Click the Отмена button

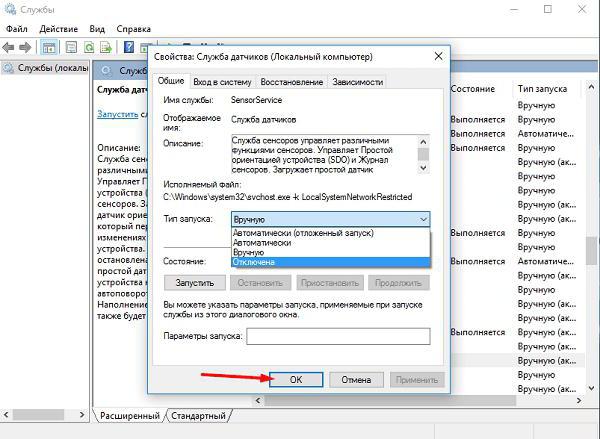pyautogui.click(x=356, y=380)
